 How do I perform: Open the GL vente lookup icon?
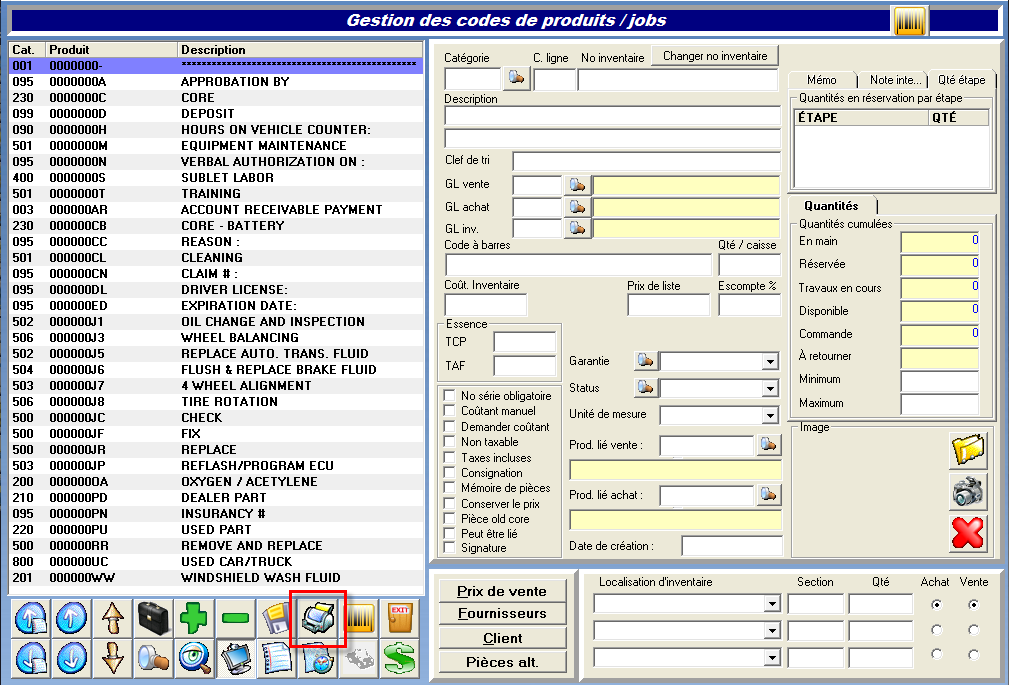click(x=577, y=185)
